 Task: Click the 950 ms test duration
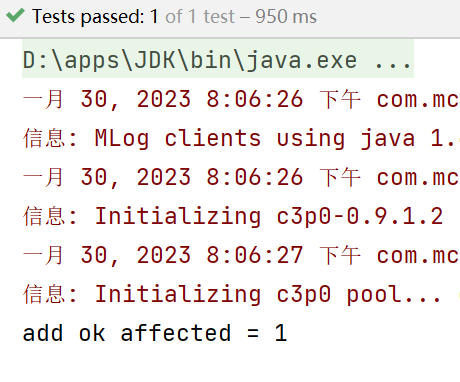(286, 16)
